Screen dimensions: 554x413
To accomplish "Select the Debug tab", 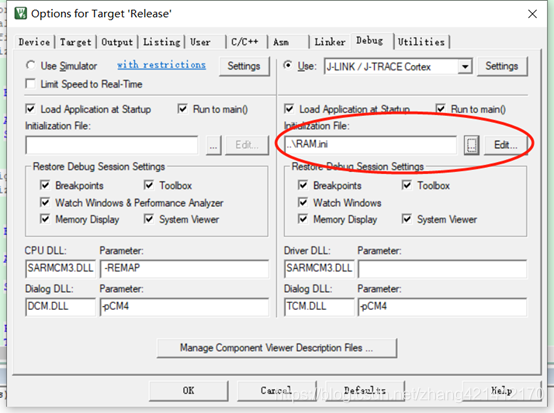I will tap(370, 41).
